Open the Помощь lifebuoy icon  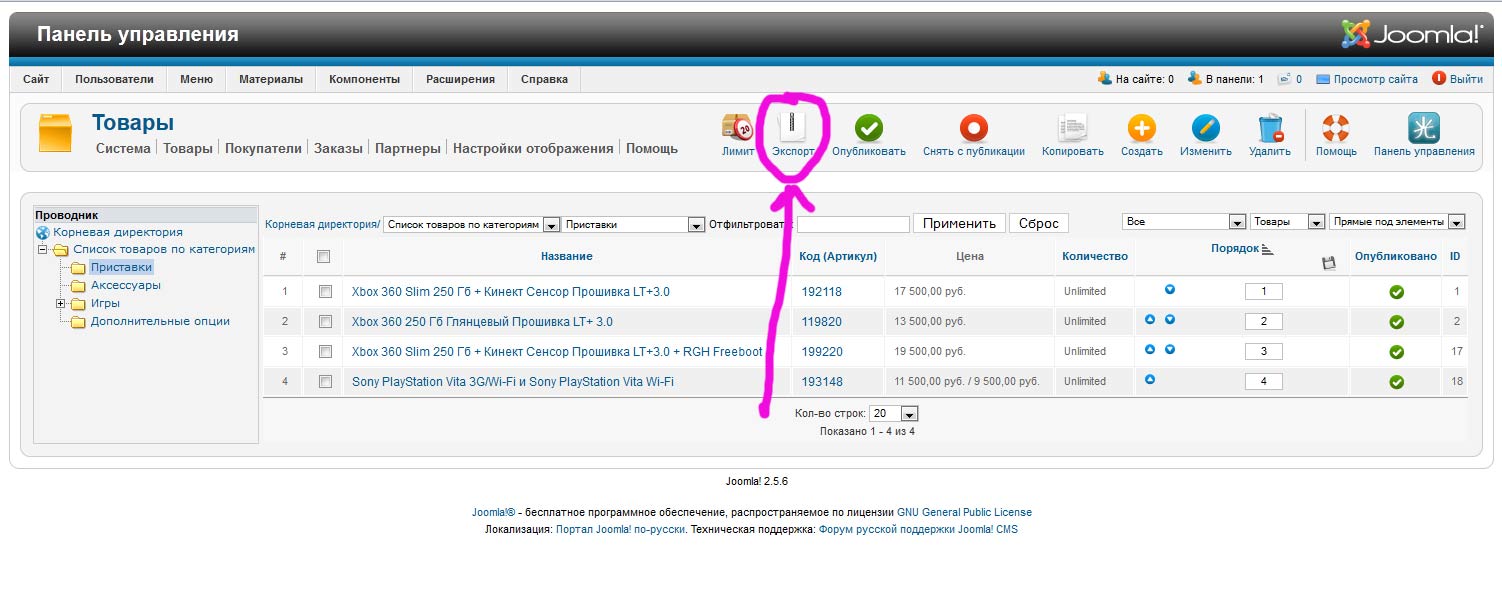pyautogui.click(x=1336, y=127)
